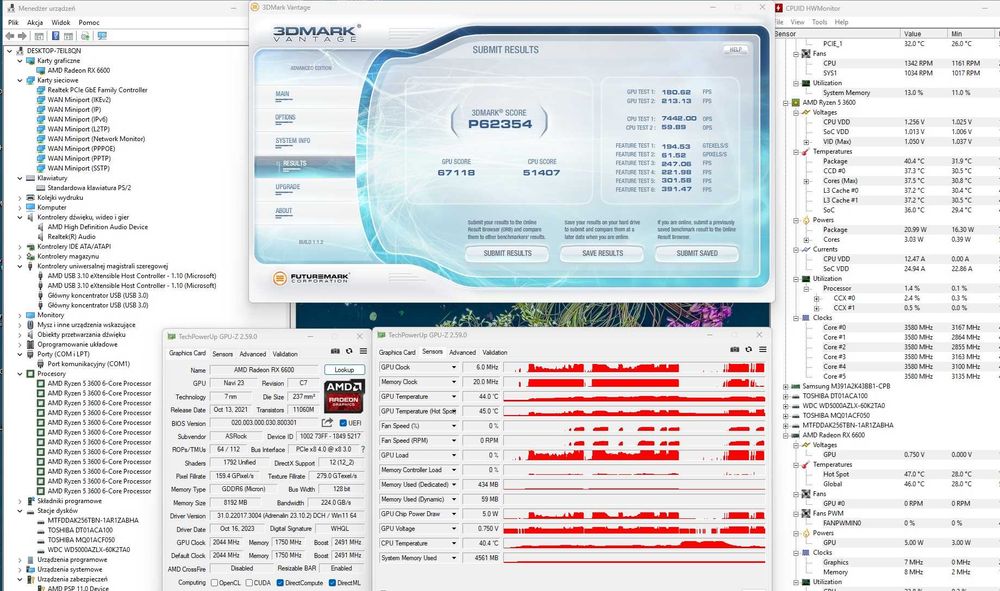Select MTFDDAK256TBN-1AR1ZABHA under Stacje dysków
The height and width of the screenshot is (591, 1000).
click(93, 520)
